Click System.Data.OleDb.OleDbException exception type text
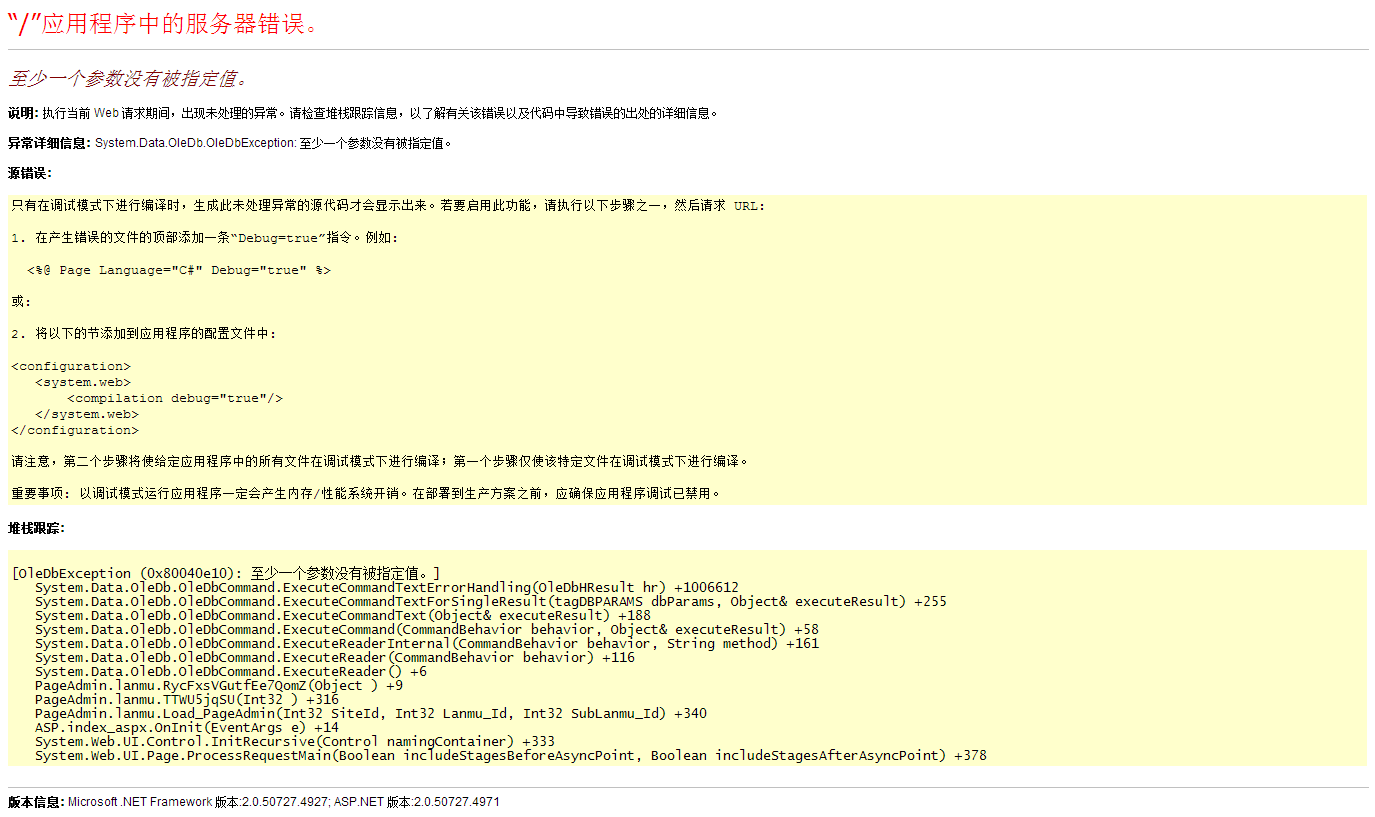The width and height of the screenshot is (1375, 817). 195,143
